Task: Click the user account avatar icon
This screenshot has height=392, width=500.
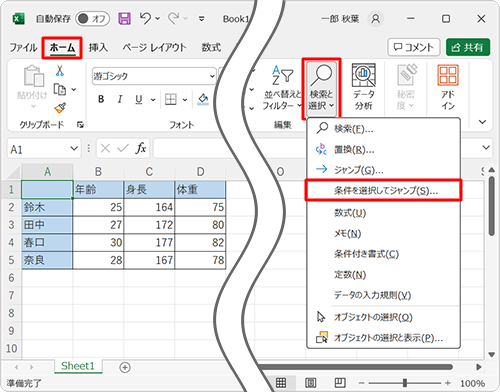Action: tap(375, 19)
